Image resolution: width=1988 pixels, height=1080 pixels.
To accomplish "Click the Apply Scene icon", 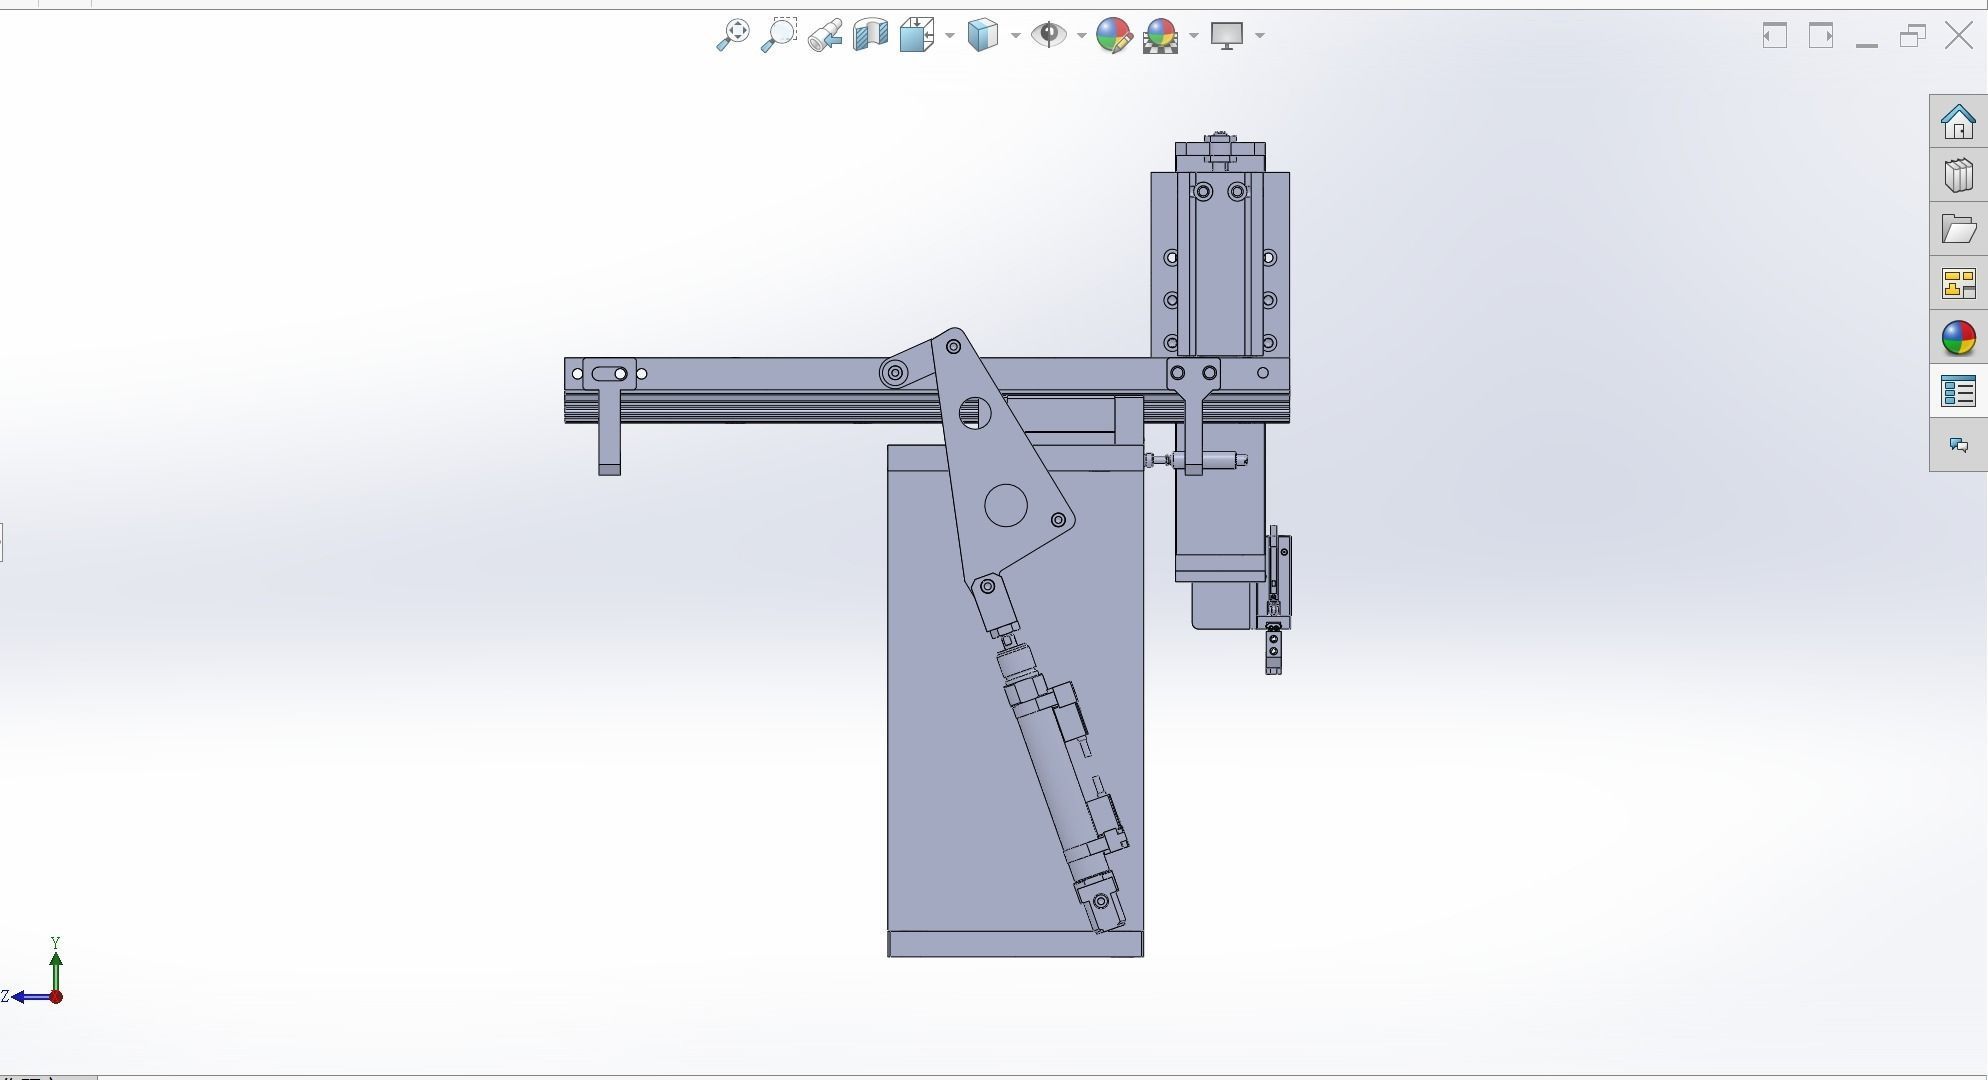I will (x=1160, y=35).
